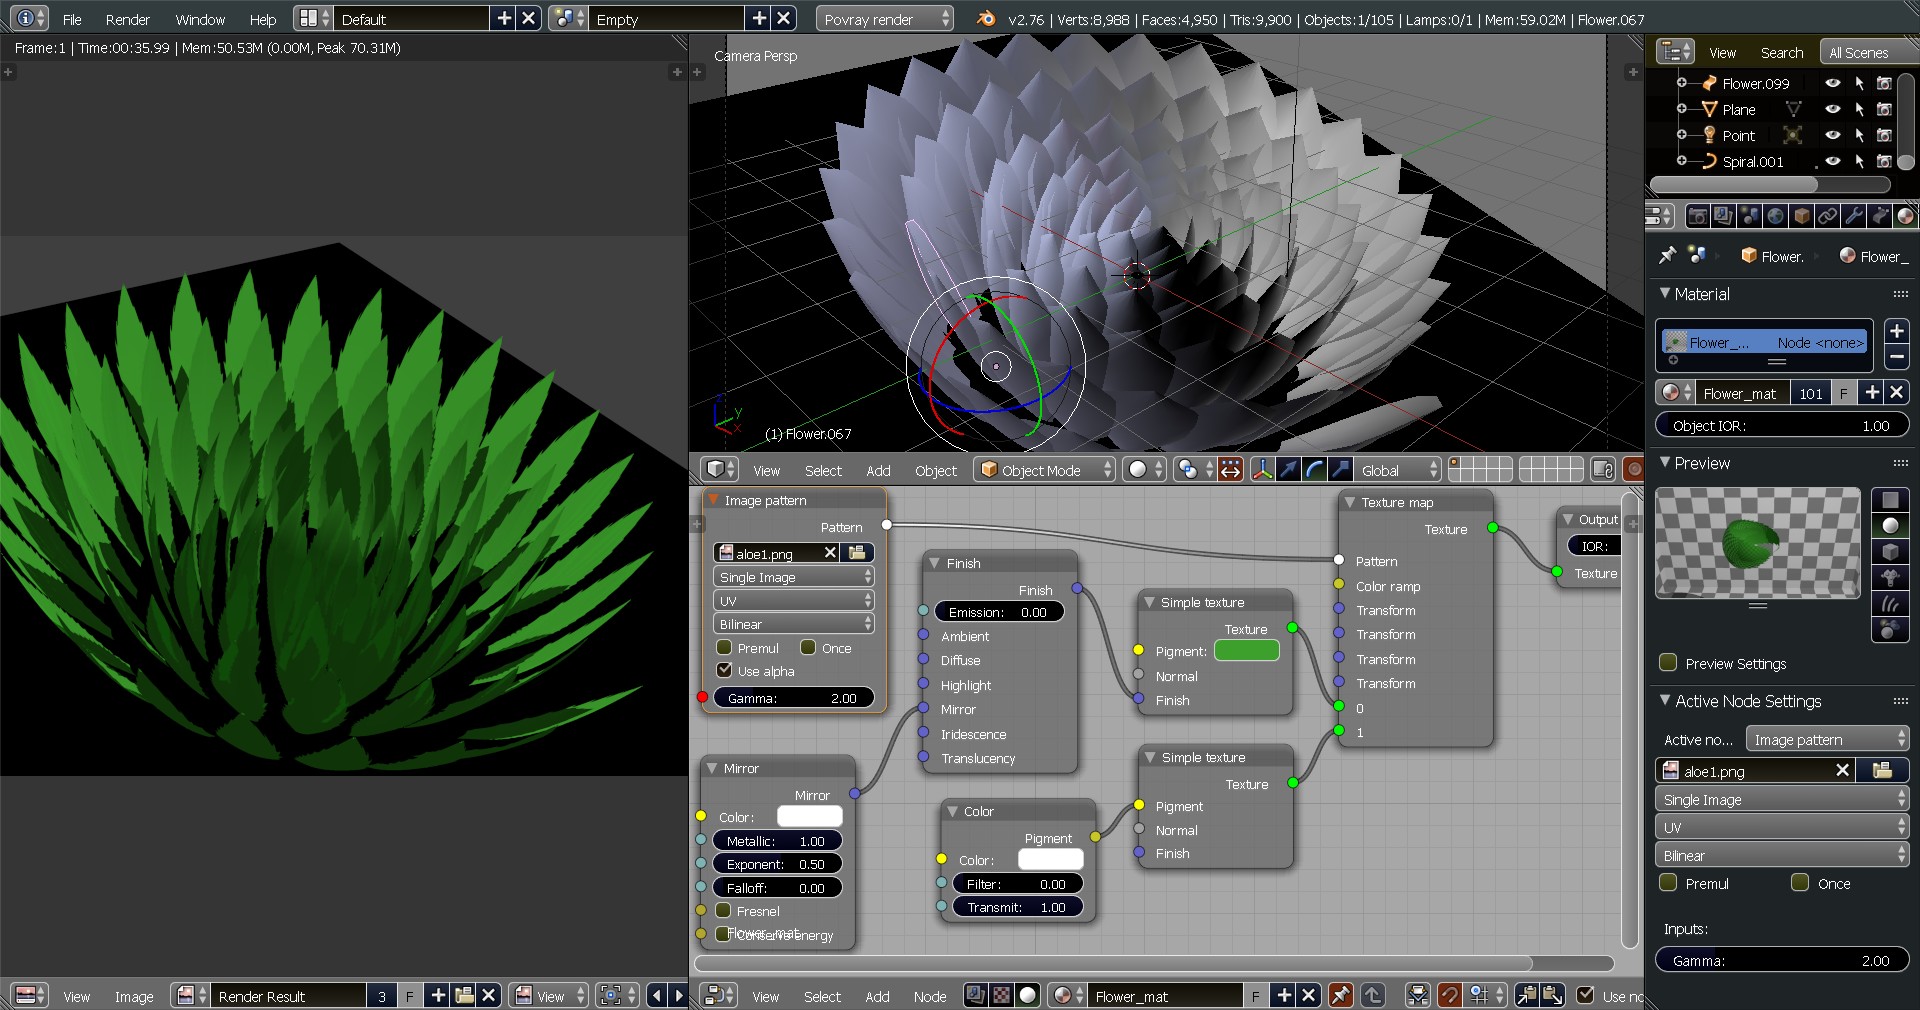
Task: Disable Use alpha in the Image pattern node
Action: [x=724, y=670]
